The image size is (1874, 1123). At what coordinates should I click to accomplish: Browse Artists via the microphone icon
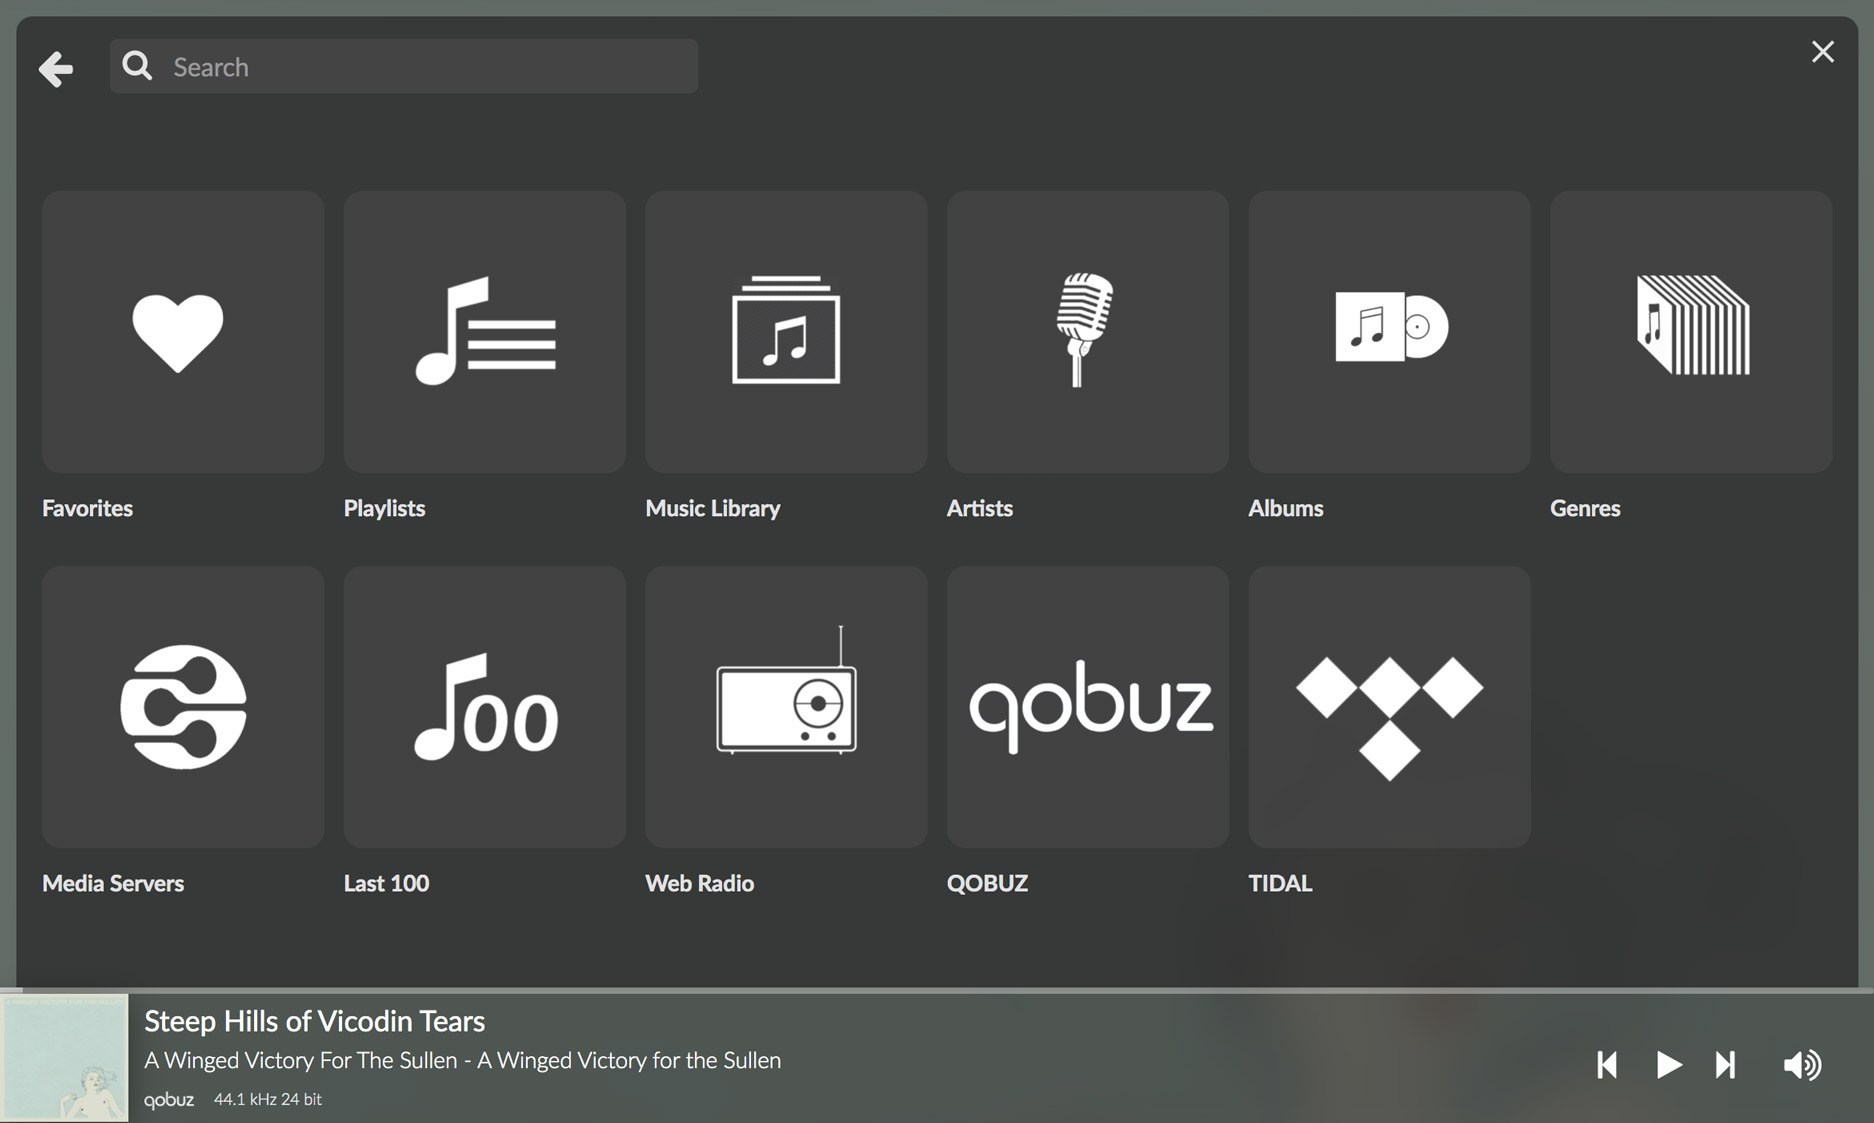point(1087,332)
